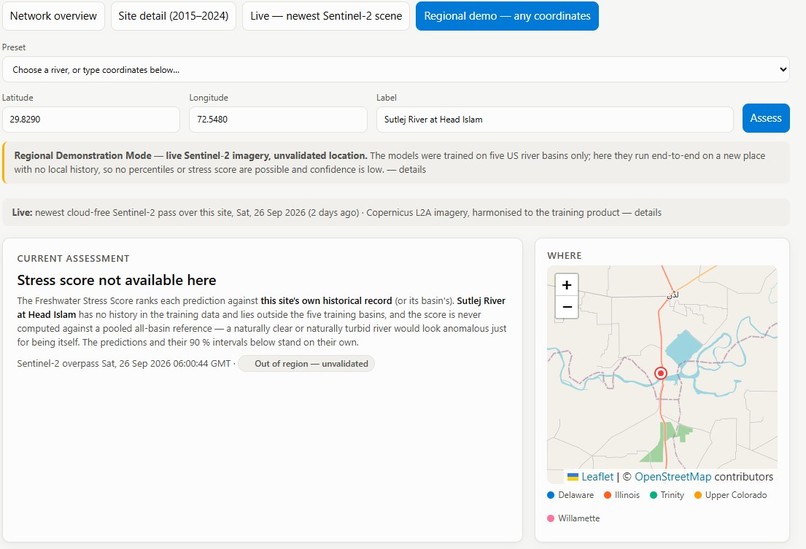The width and height of the screenshot is (806, 549).
Task: Click the WHERE map section label
Action: coord(564,255)
